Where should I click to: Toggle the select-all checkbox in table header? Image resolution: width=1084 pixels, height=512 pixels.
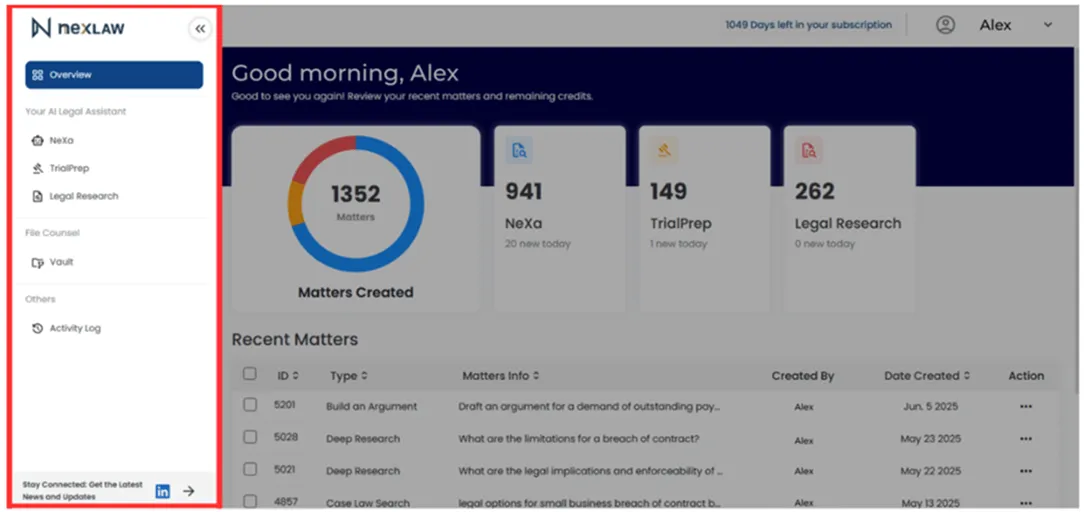tap(250, 374)
